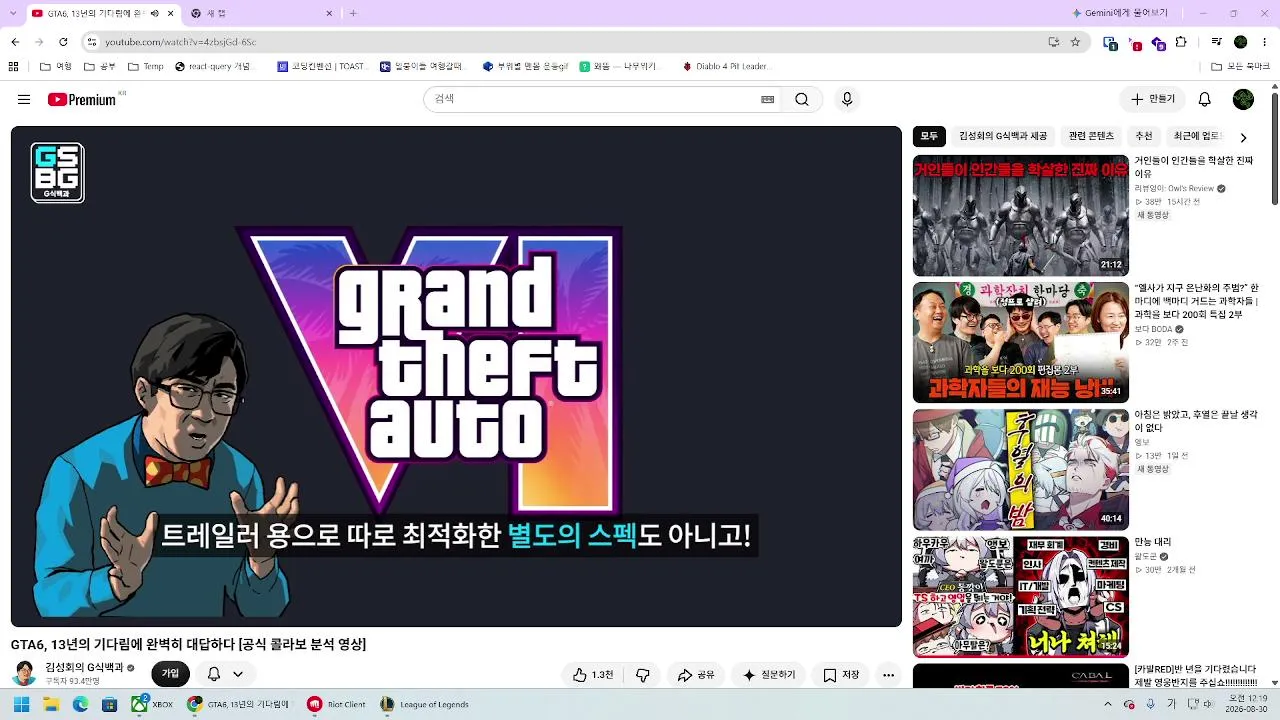Open the 아침은 밝았고 video thumbnail
The height and width of the screenshot is (720, 1280).
tap(1021, 470)
